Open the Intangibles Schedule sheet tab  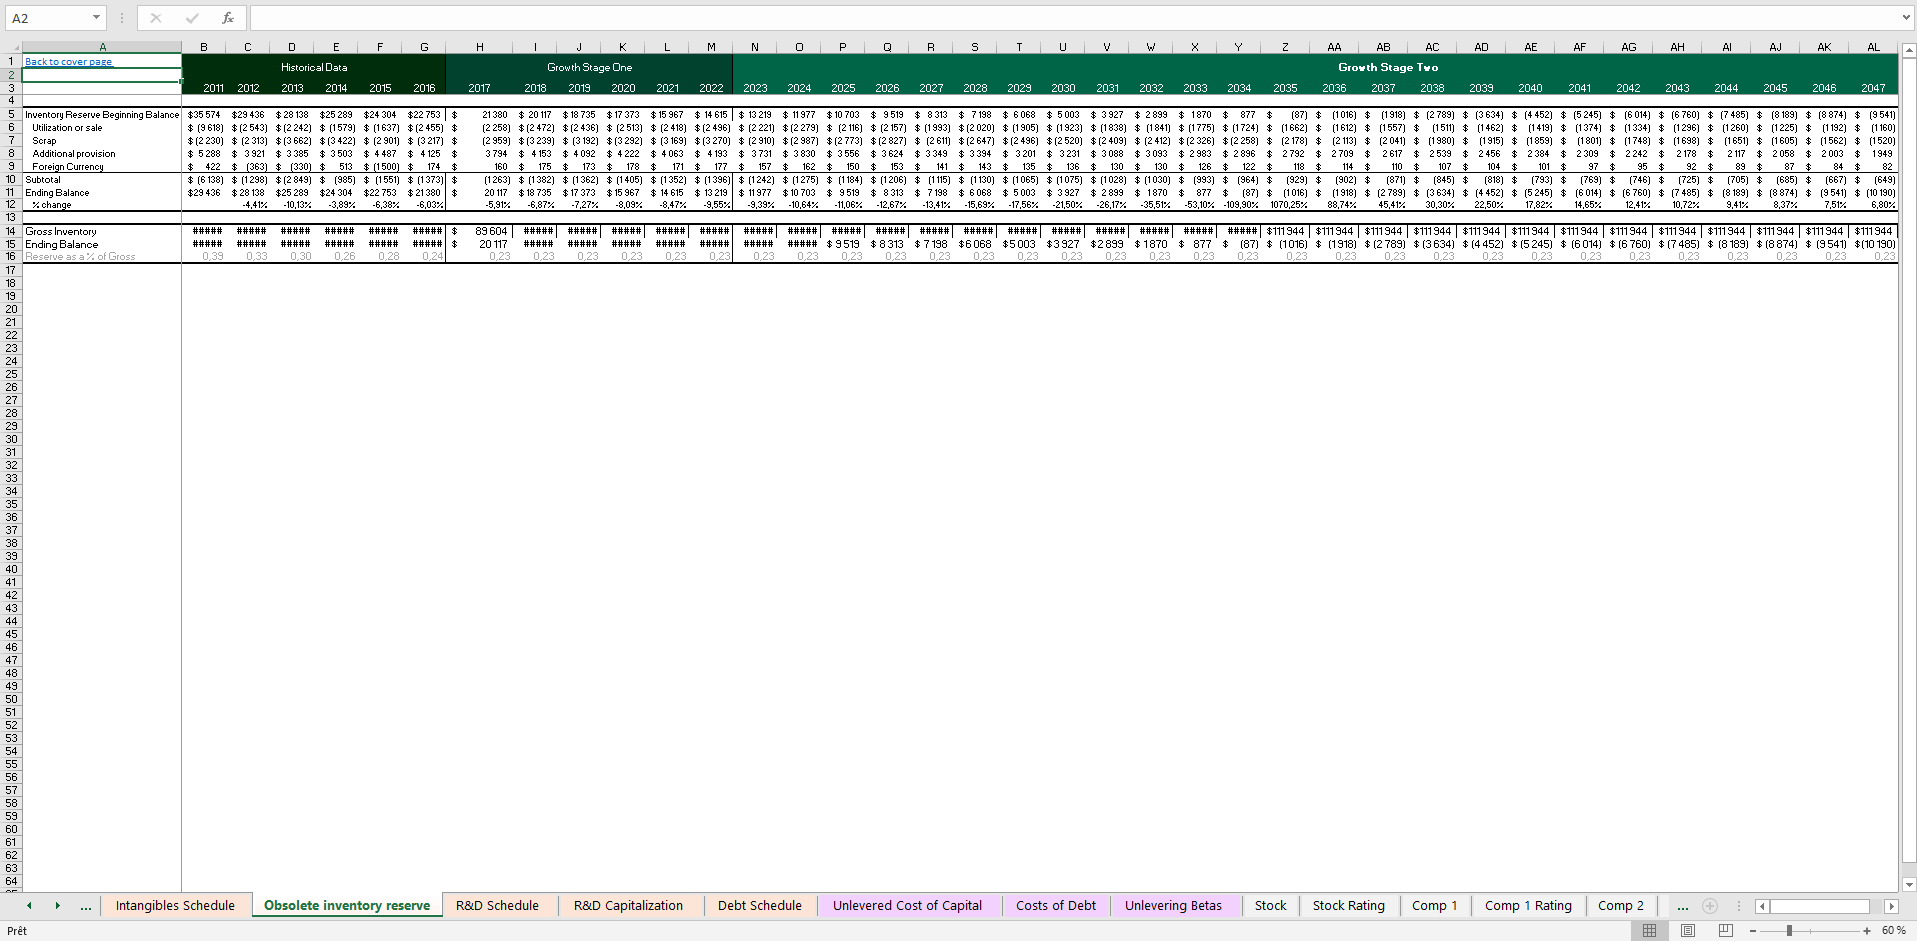pos(175,906)
